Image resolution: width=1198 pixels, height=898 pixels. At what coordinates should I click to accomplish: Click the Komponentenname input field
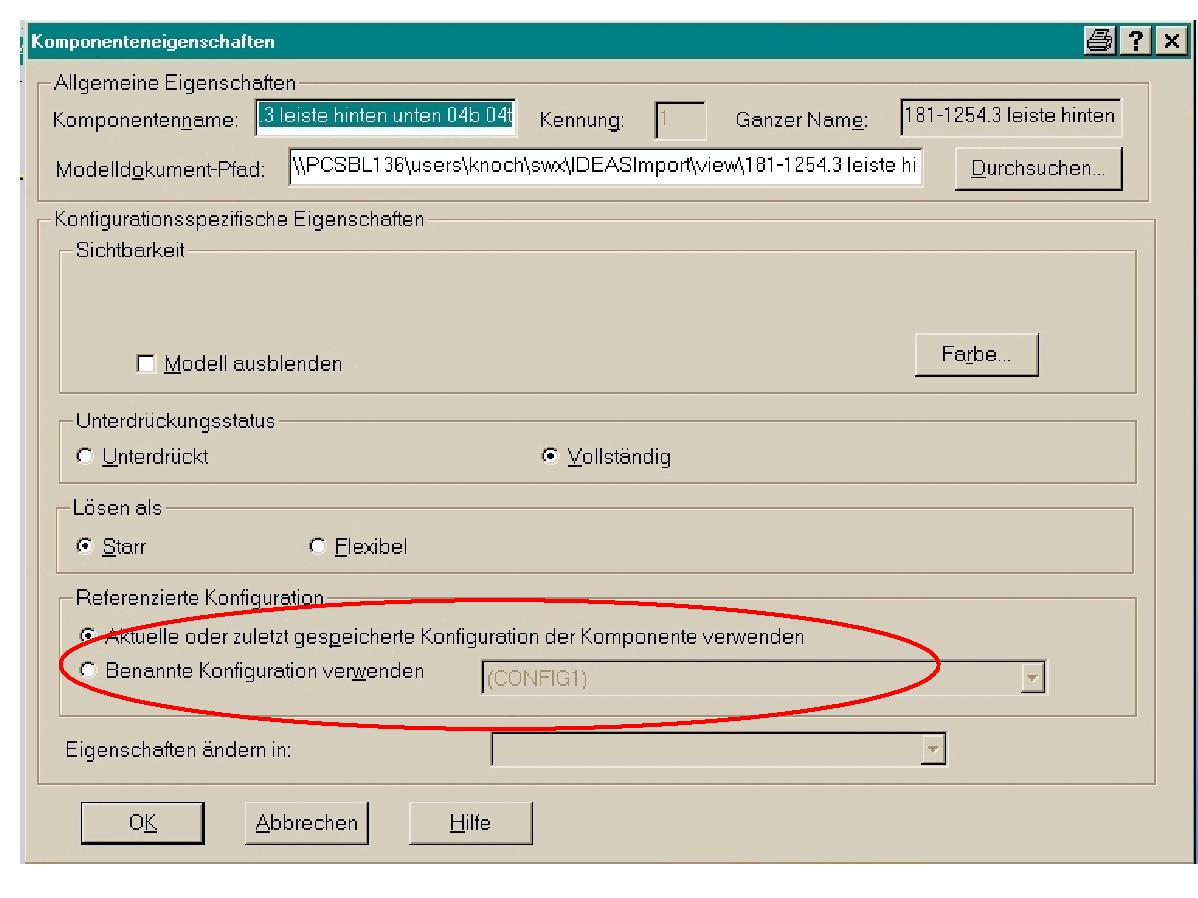386,117
